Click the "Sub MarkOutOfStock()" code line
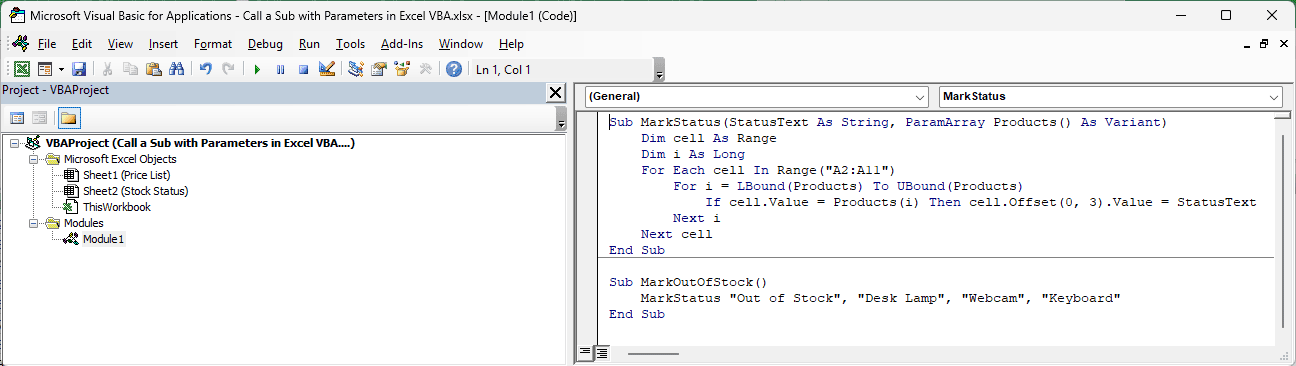The height and width of the screenshot is (366, 1296). (x=689, y=282)
